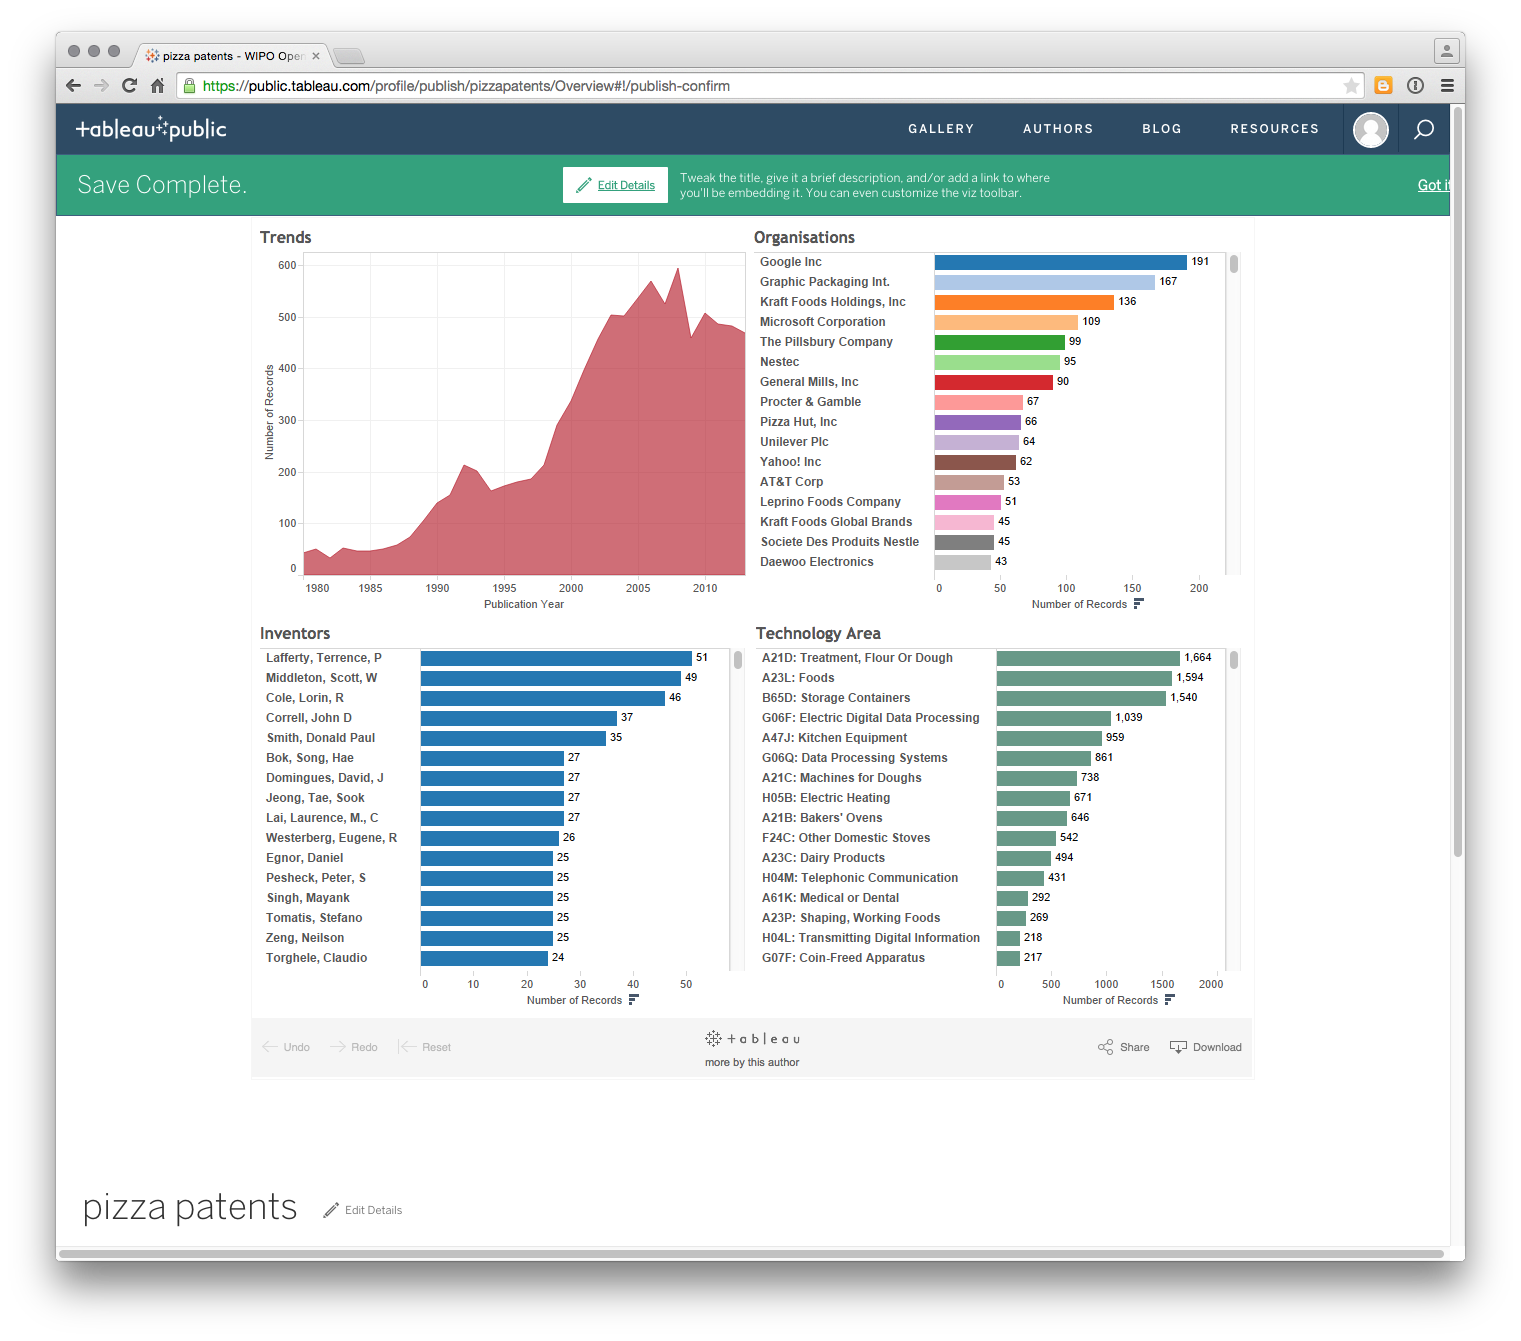Click the Tableau Public logo
Image resolution: width=1521 pixels, height=1341 pixels.
pyautogui.click(x=151, y=129)
